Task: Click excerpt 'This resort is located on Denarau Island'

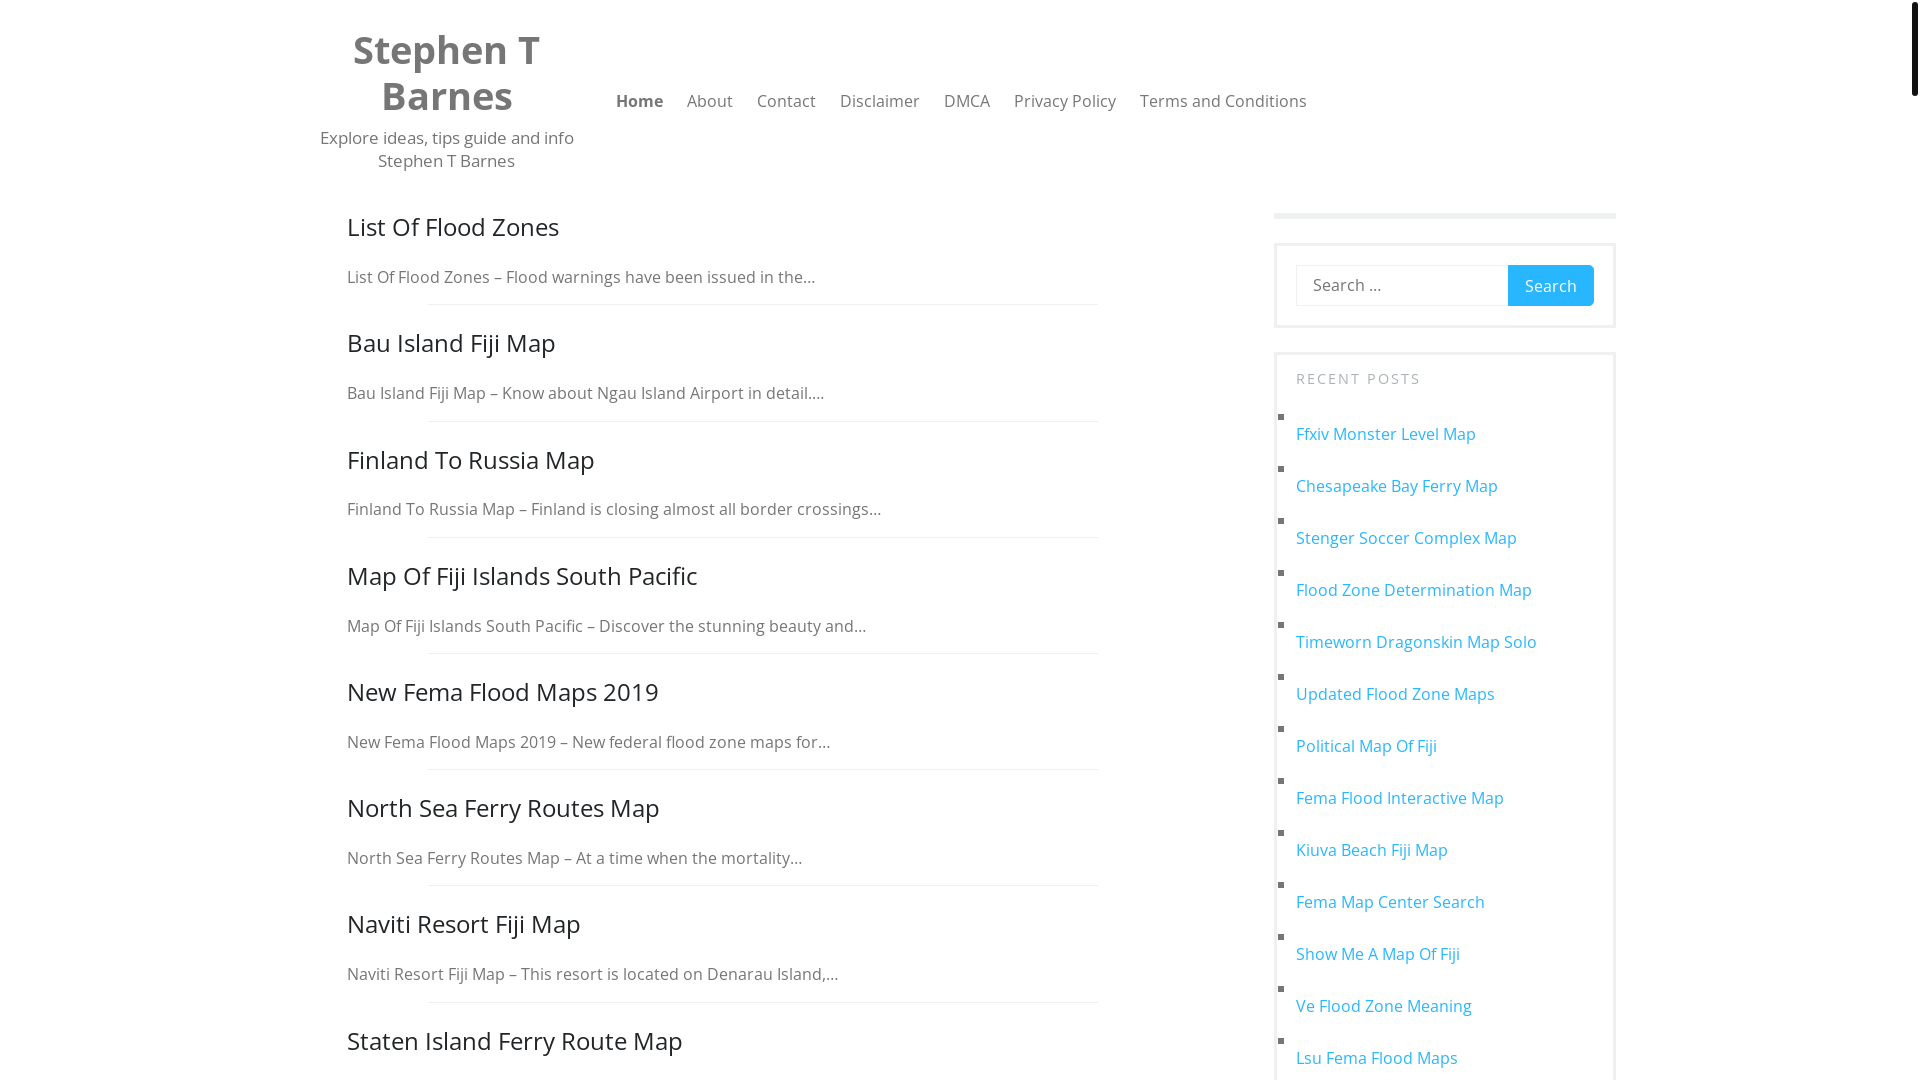Action: coord(671,974)
